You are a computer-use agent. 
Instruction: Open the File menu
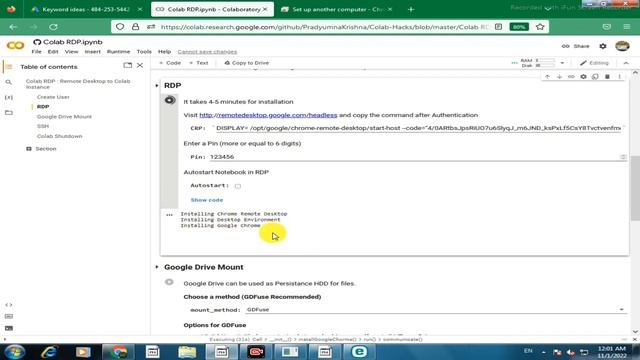pos(36,52)
